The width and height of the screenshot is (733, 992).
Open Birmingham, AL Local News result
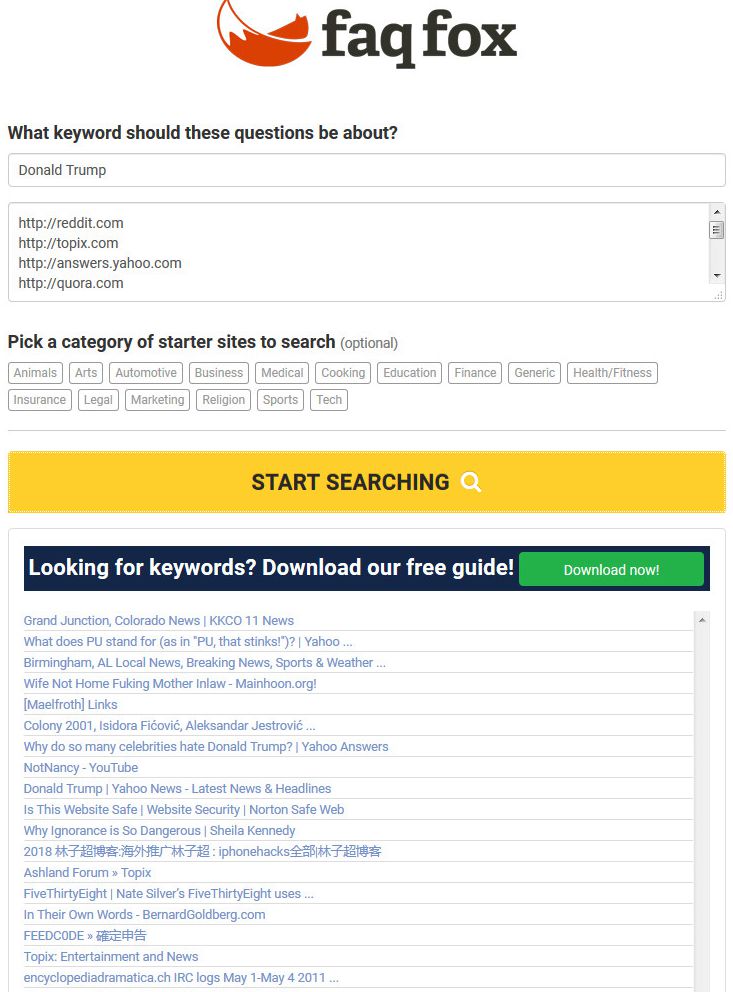[x=204, y=662]
